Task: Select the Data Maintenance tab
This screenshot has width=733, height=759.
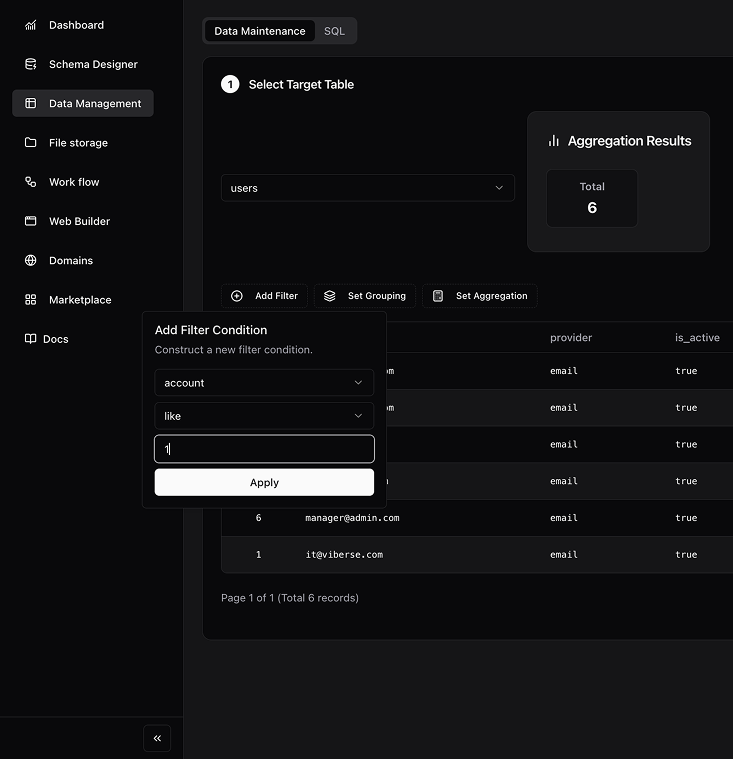Action: click(260, 31)
